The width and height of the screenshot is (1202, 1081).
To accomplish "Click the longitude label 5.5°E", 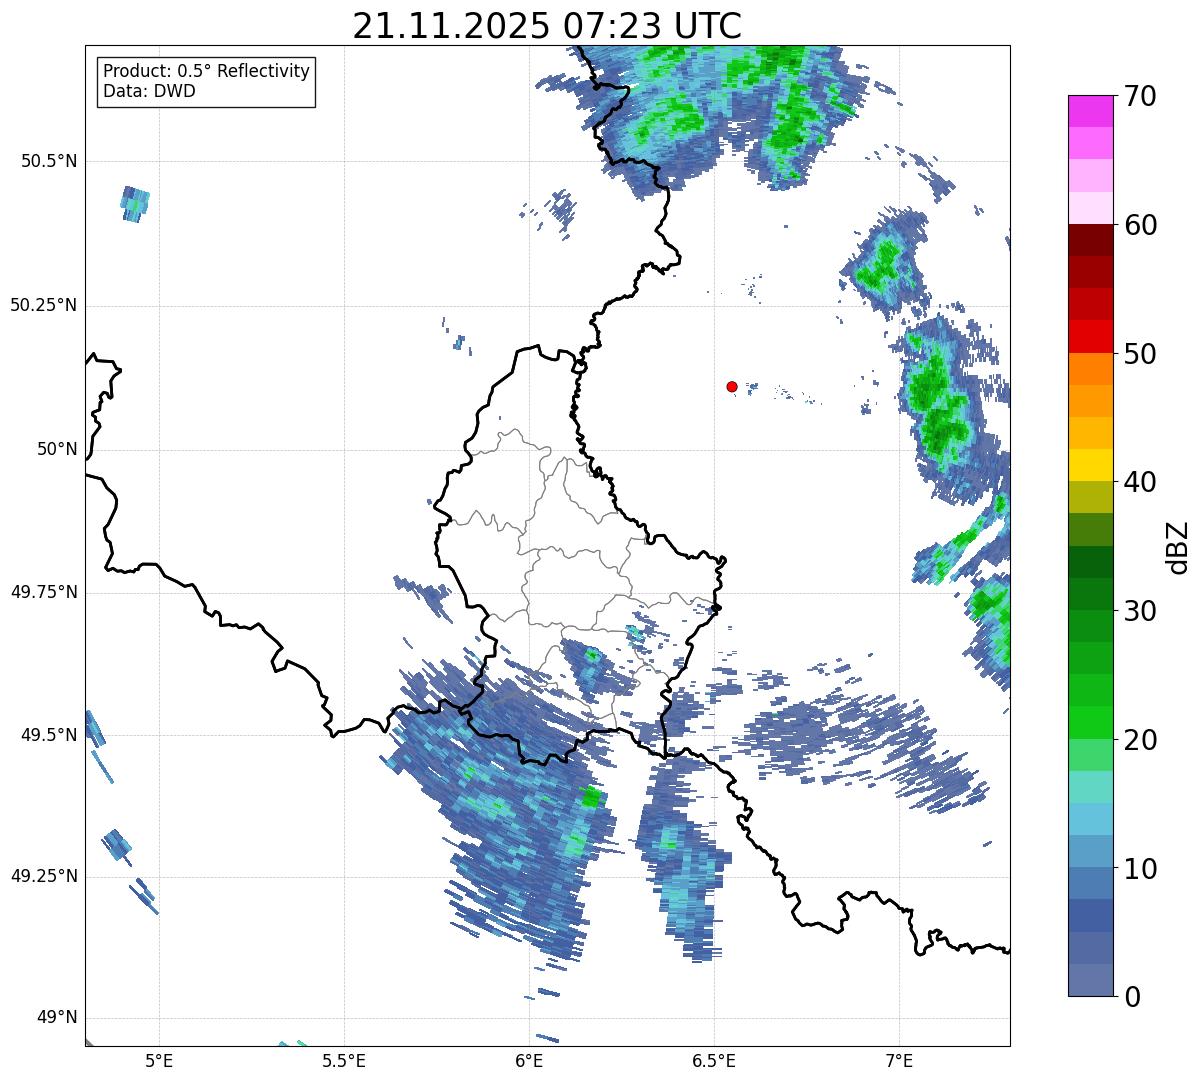I will click(344, 1060).
